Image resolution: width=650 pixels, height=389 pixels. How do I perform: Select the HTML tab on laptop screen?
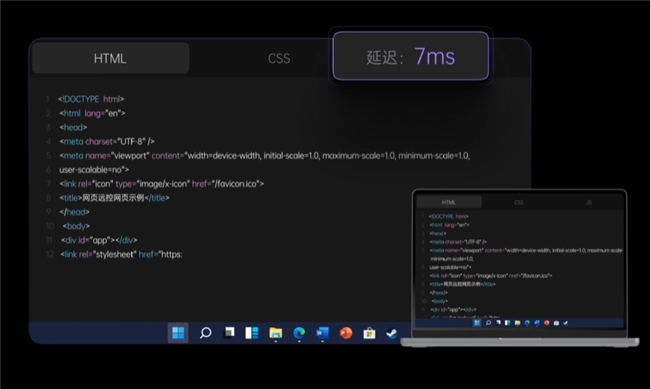(x=449, y=202)
